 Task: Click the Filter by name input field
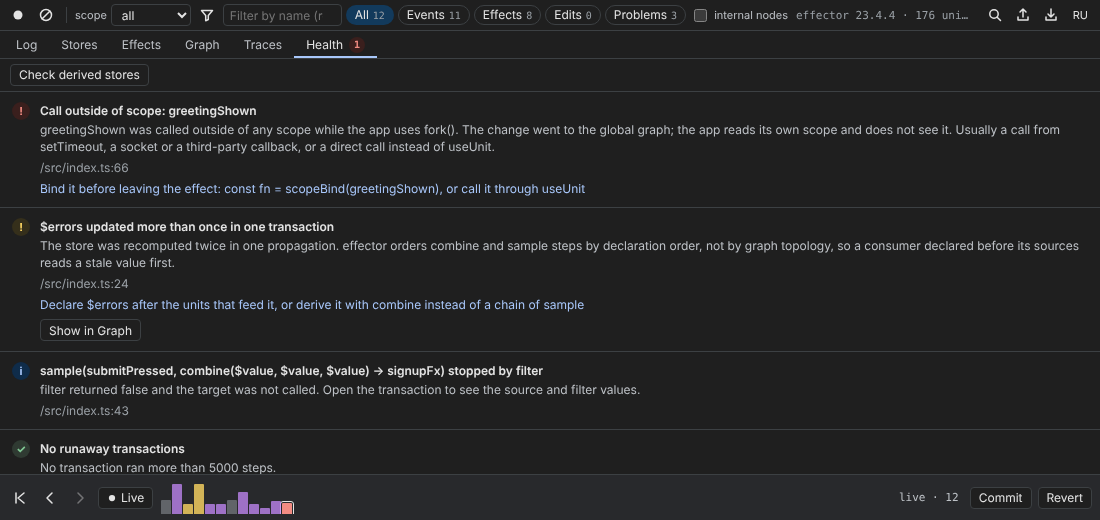pos(282,15)
